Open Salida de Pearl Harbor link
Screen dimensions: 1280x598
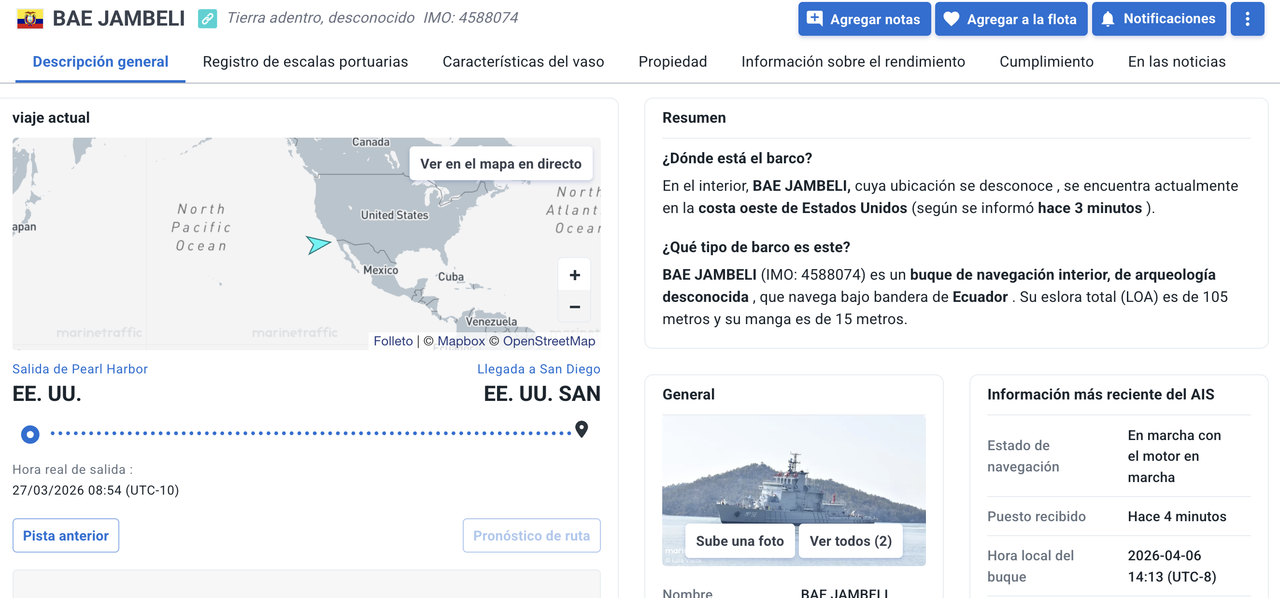tap(80, 369)
